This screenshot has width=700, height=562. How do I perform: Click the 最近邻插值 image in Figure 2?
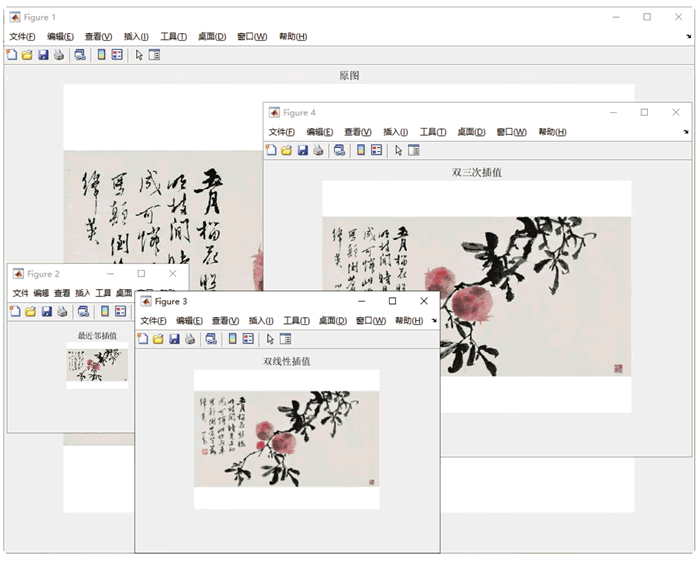click(x=97, y=365)
